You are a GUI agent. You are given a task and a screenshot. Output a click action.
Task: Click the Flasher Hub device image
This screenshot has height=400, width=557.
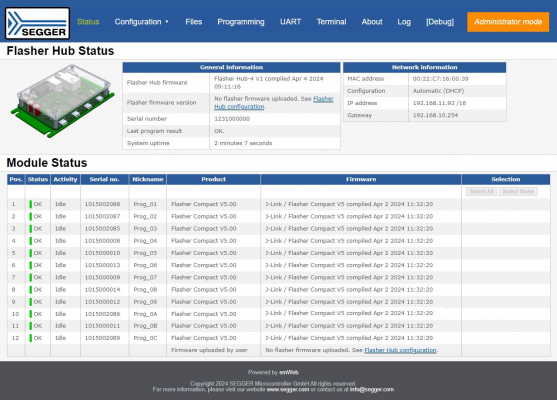tap(63, 101)
